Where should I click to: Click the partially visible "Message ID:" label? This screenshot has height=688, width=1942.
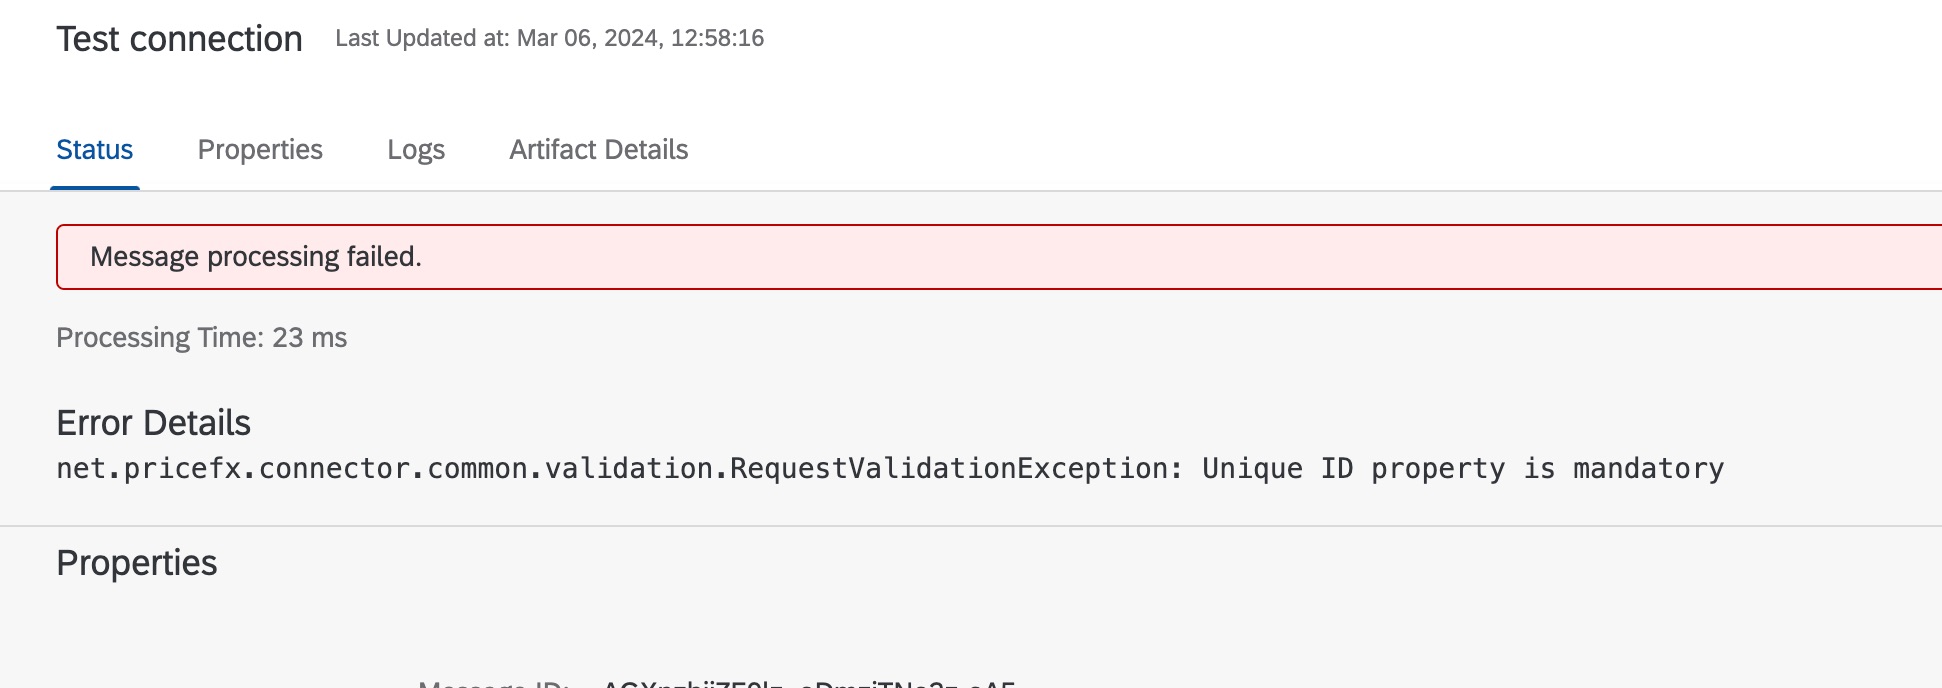[494, 683]
